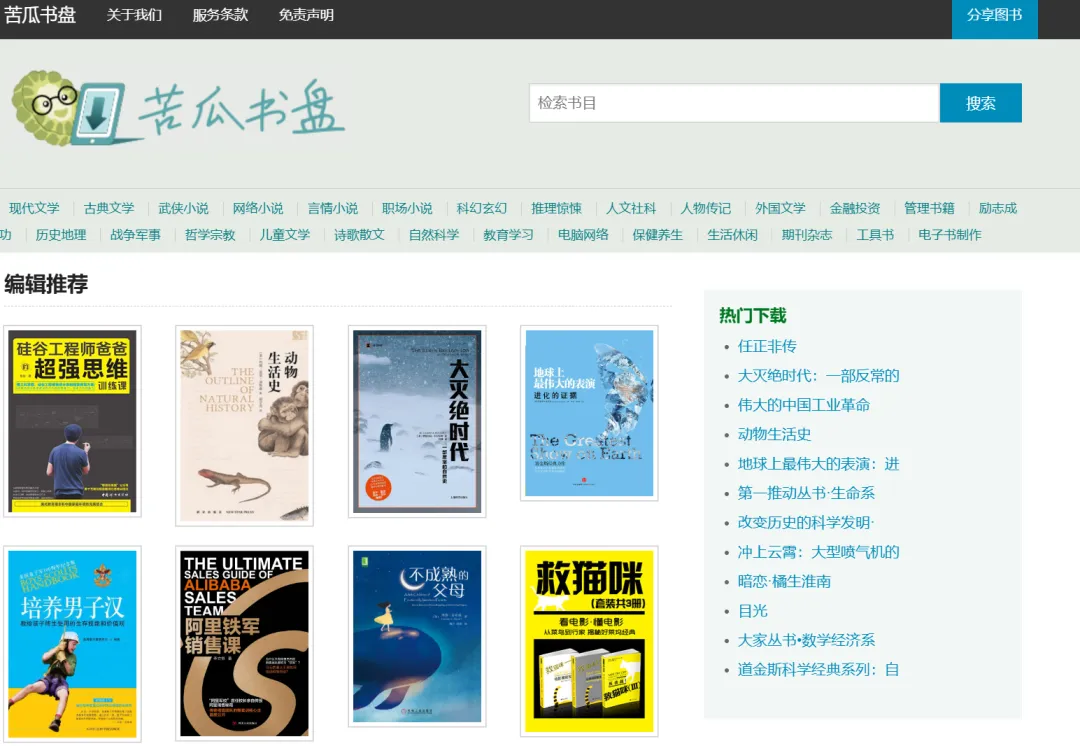Open the 动物生活史 book cover
This screenshot has width=1080, height=746.
point(245,426)
